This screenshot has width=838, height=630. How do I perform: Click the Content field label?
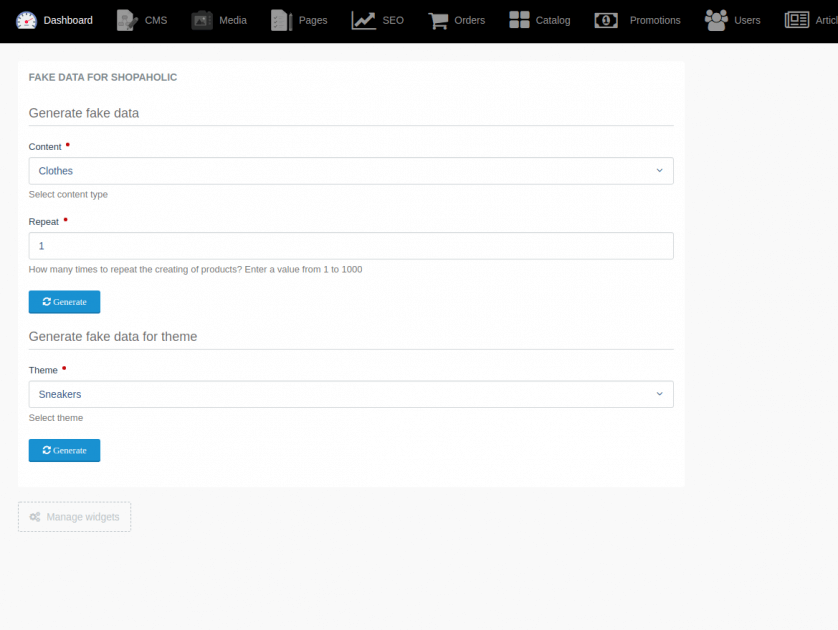pyautogui.click(x=45, y=147)
